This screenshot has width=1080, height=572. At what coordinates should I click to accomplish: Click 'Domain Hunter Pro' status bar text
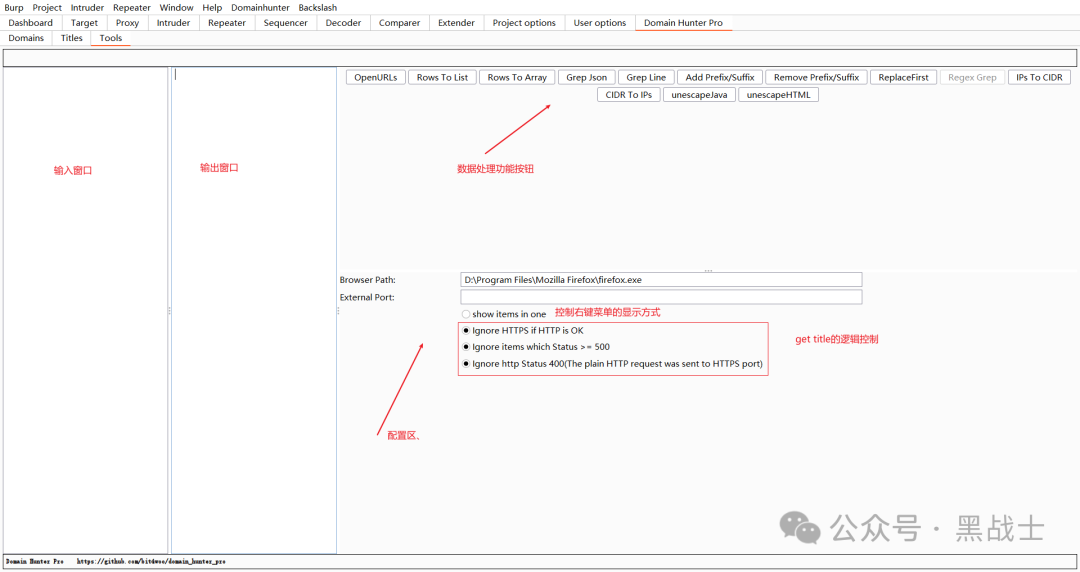tap(34, 562)
